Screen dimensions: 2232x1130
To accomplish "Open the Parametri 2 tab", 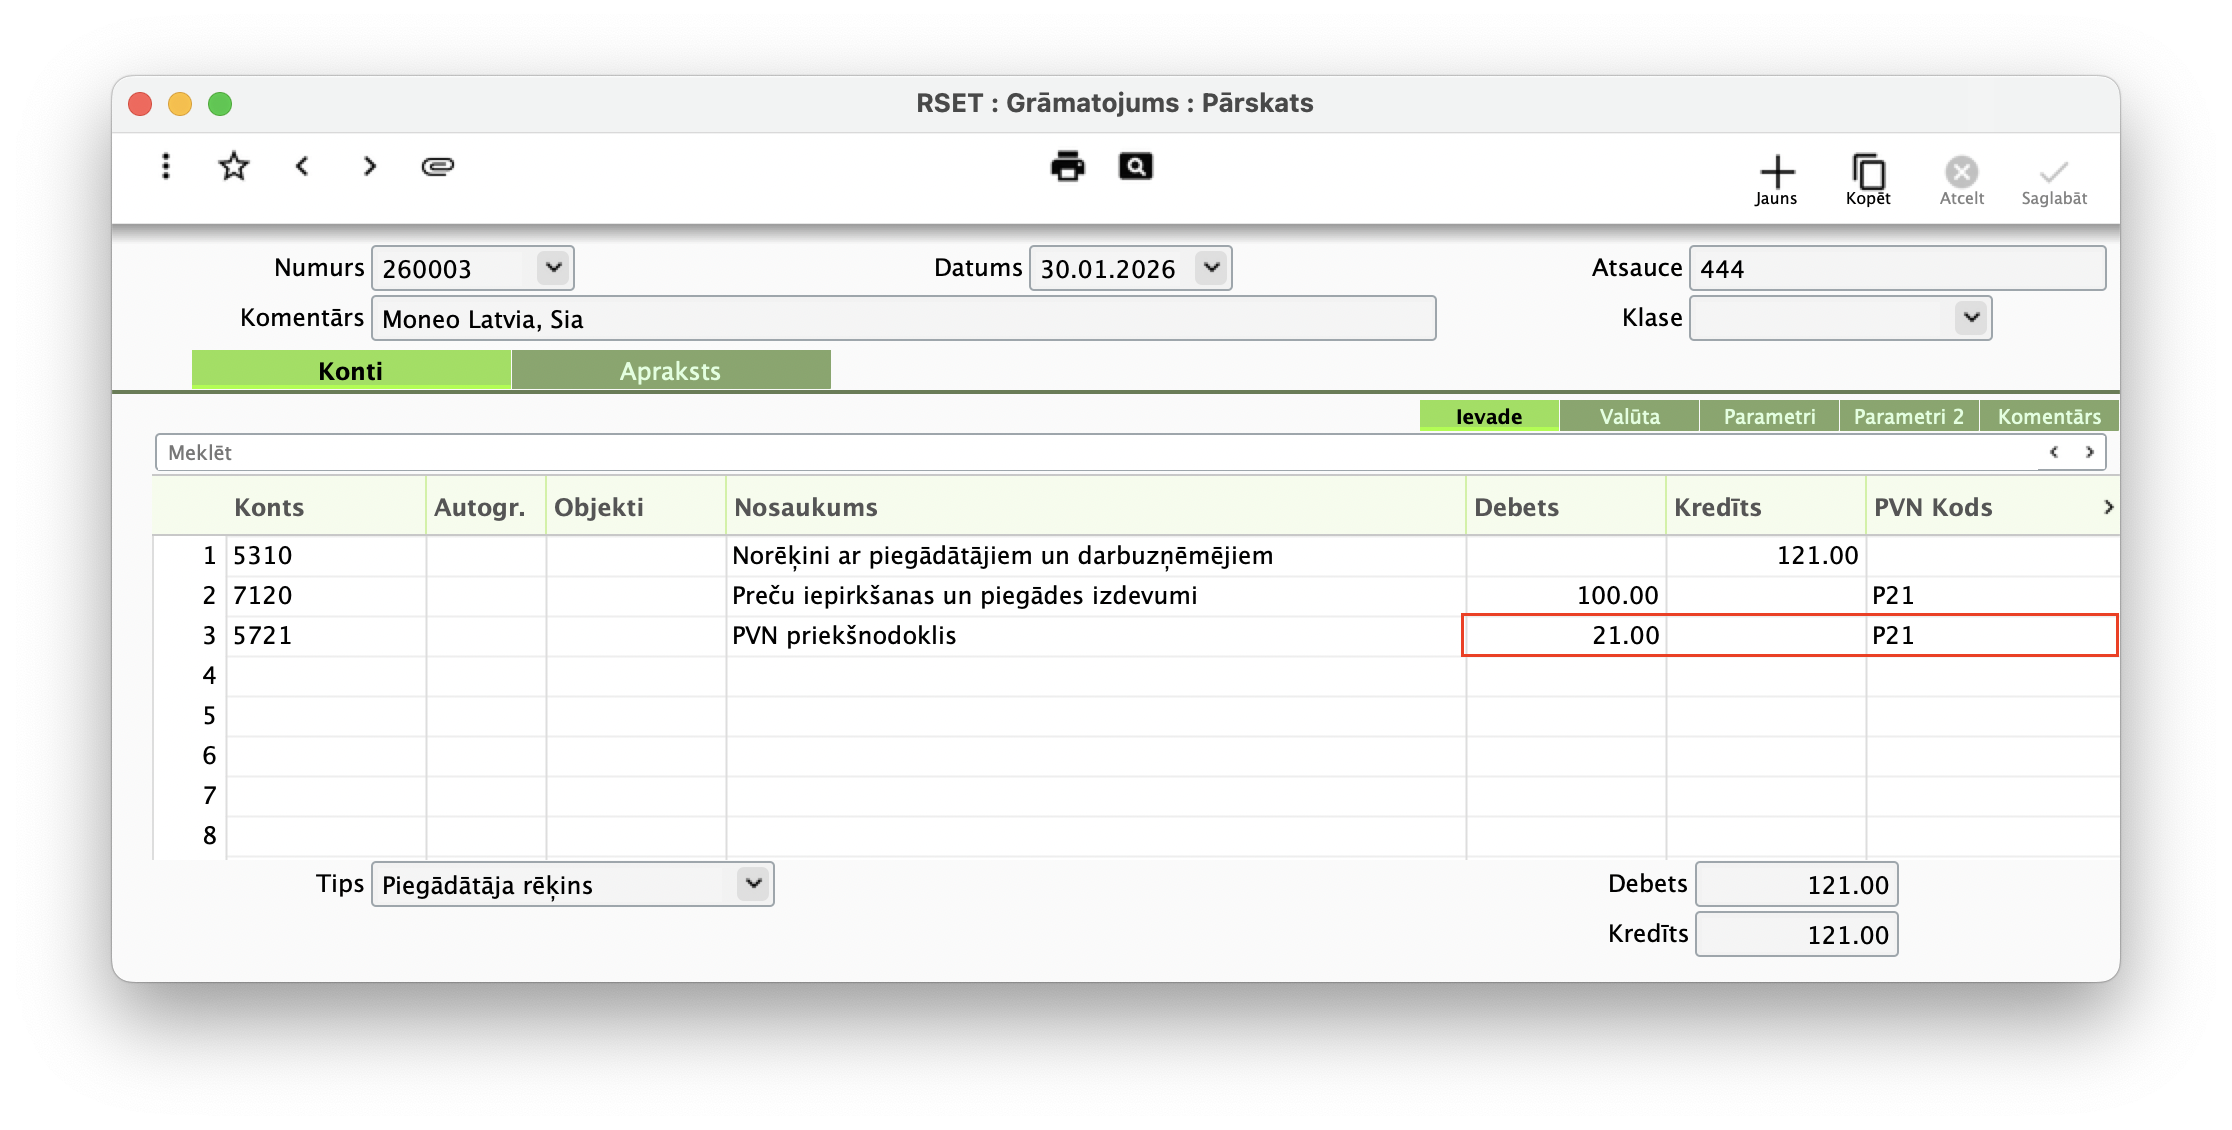I will tap(1908, 416).
